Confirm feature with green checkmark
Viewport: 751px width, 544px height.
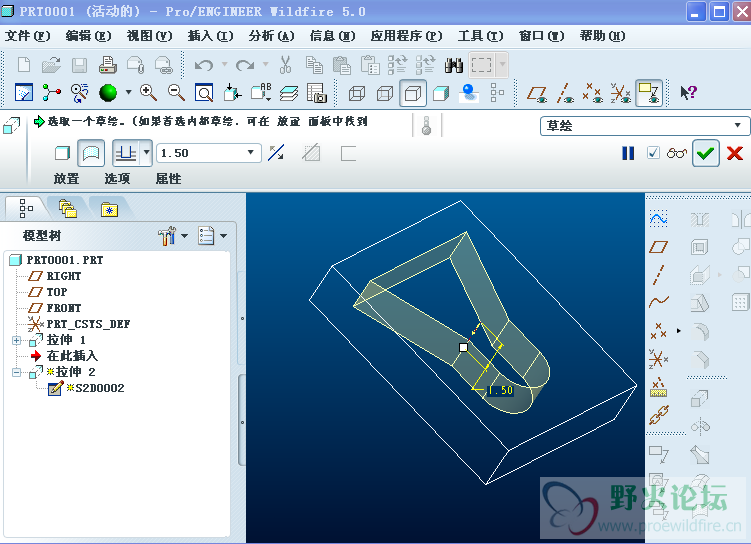tap(705, 153)
